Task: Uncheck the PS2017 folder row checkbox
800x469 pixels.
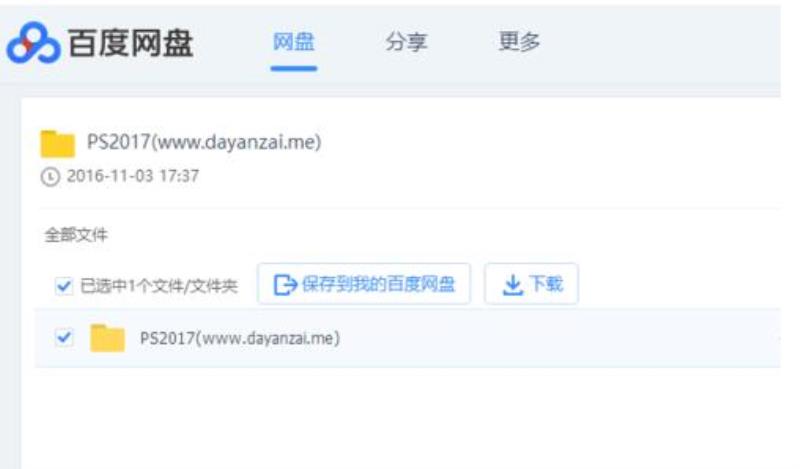Action: click(x=64, y=337)
